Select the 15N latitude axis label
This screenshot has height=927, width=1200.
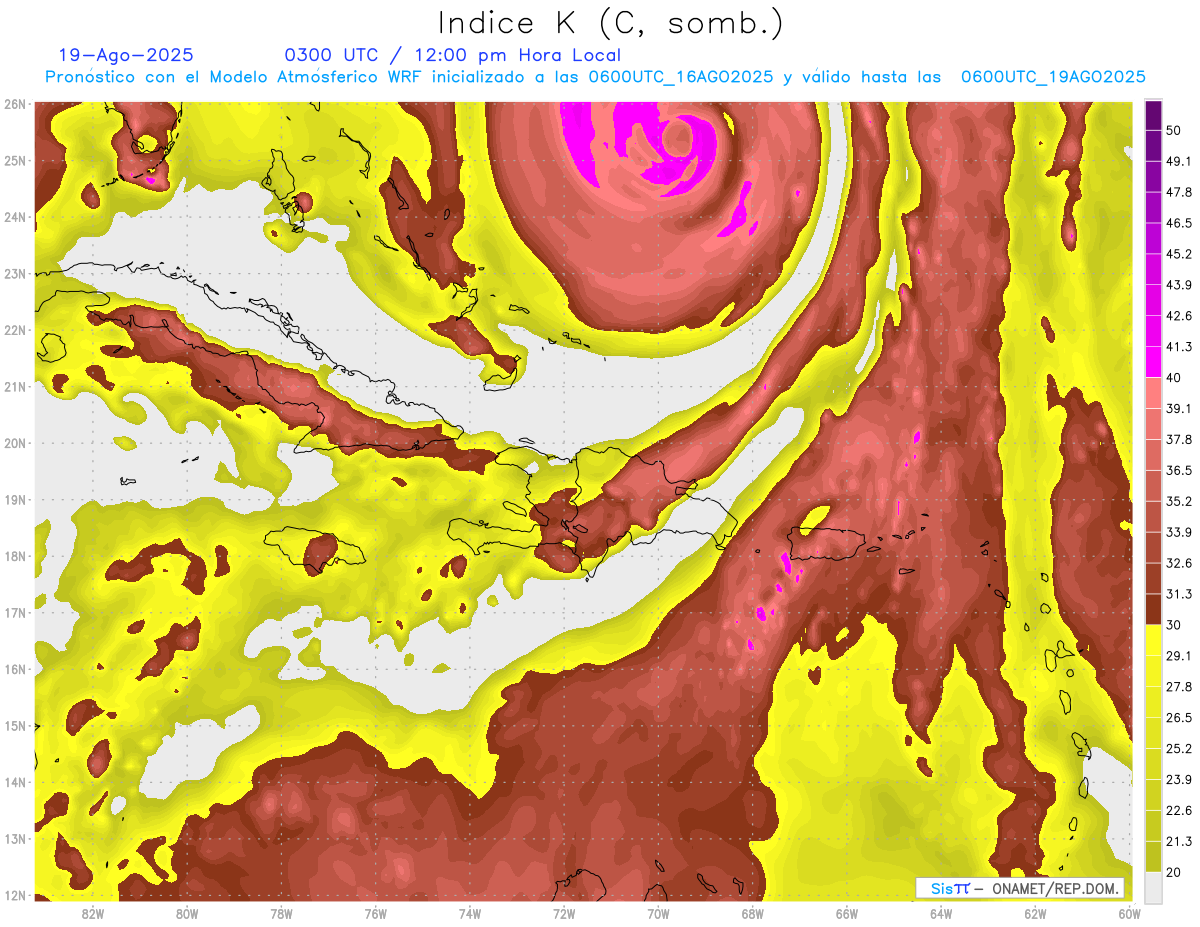pos(15,725)
